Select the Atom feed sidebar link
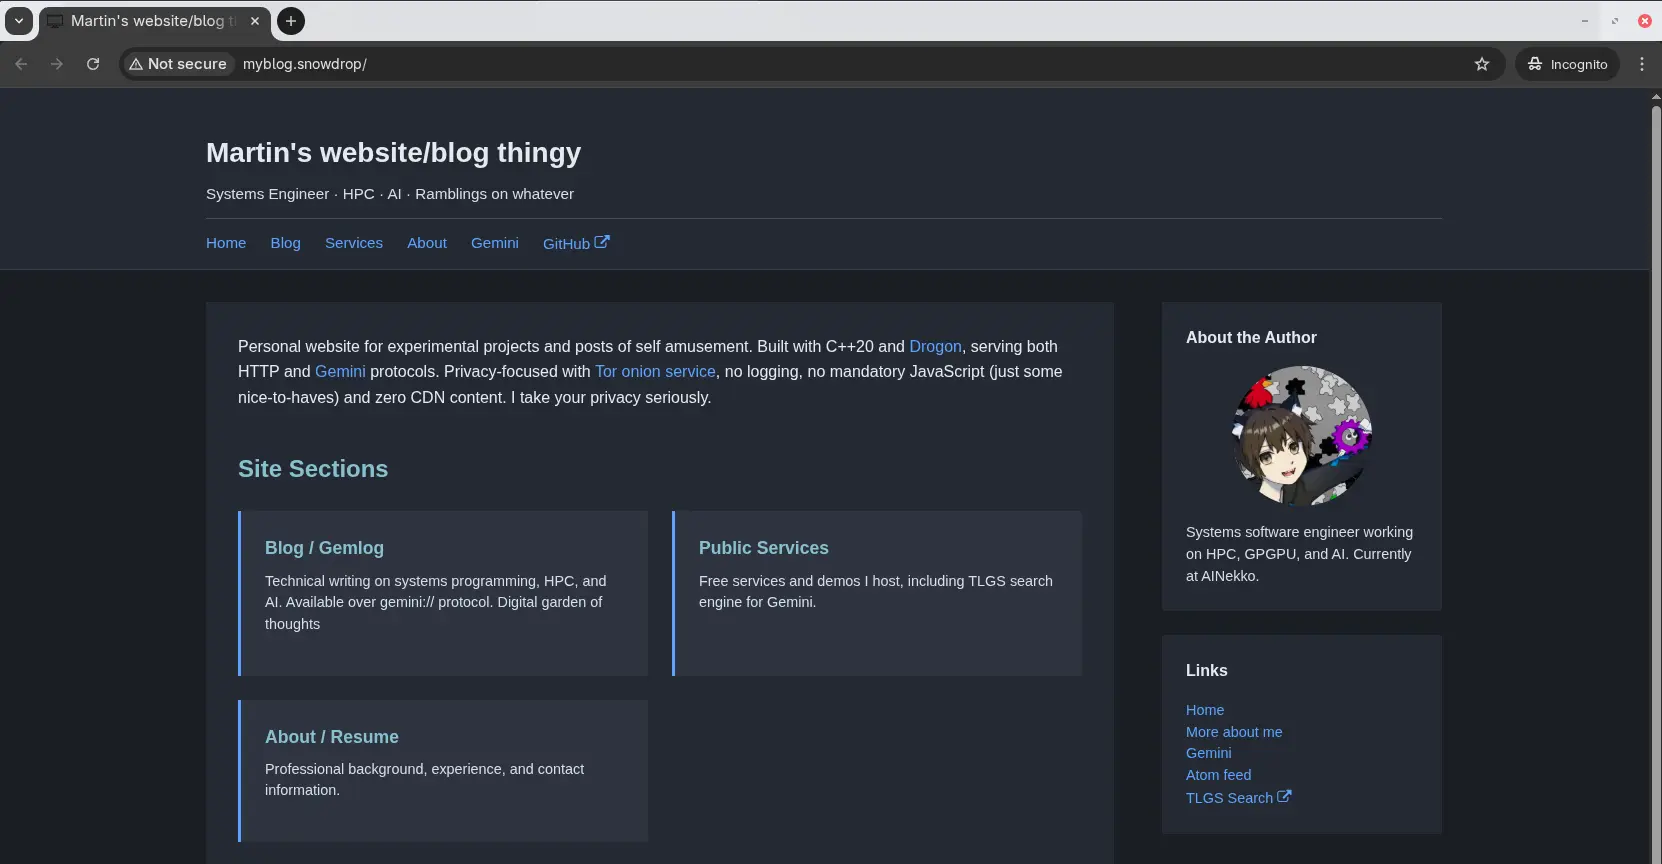This screenshot has height=864, width=1662. tap(1218, 775)
